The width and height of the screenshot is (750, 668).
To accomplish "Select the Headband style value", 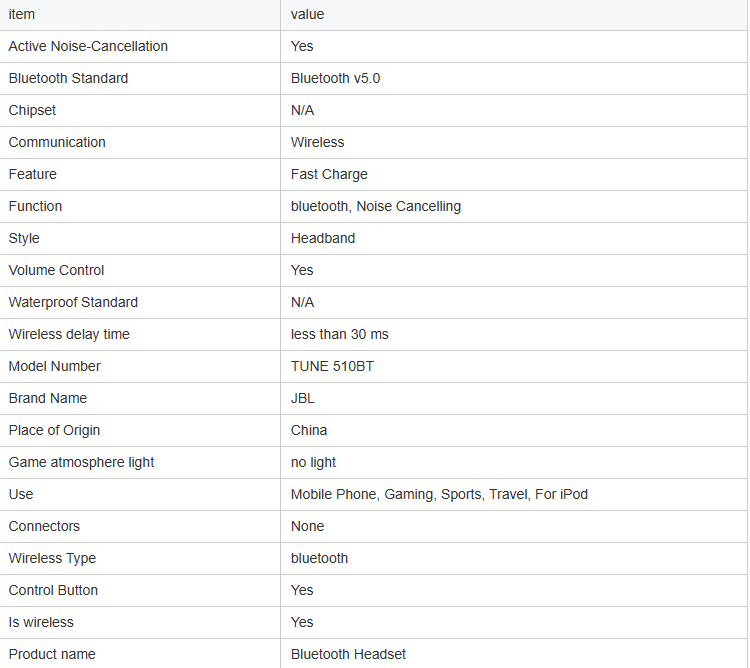I will click(323, 238).
